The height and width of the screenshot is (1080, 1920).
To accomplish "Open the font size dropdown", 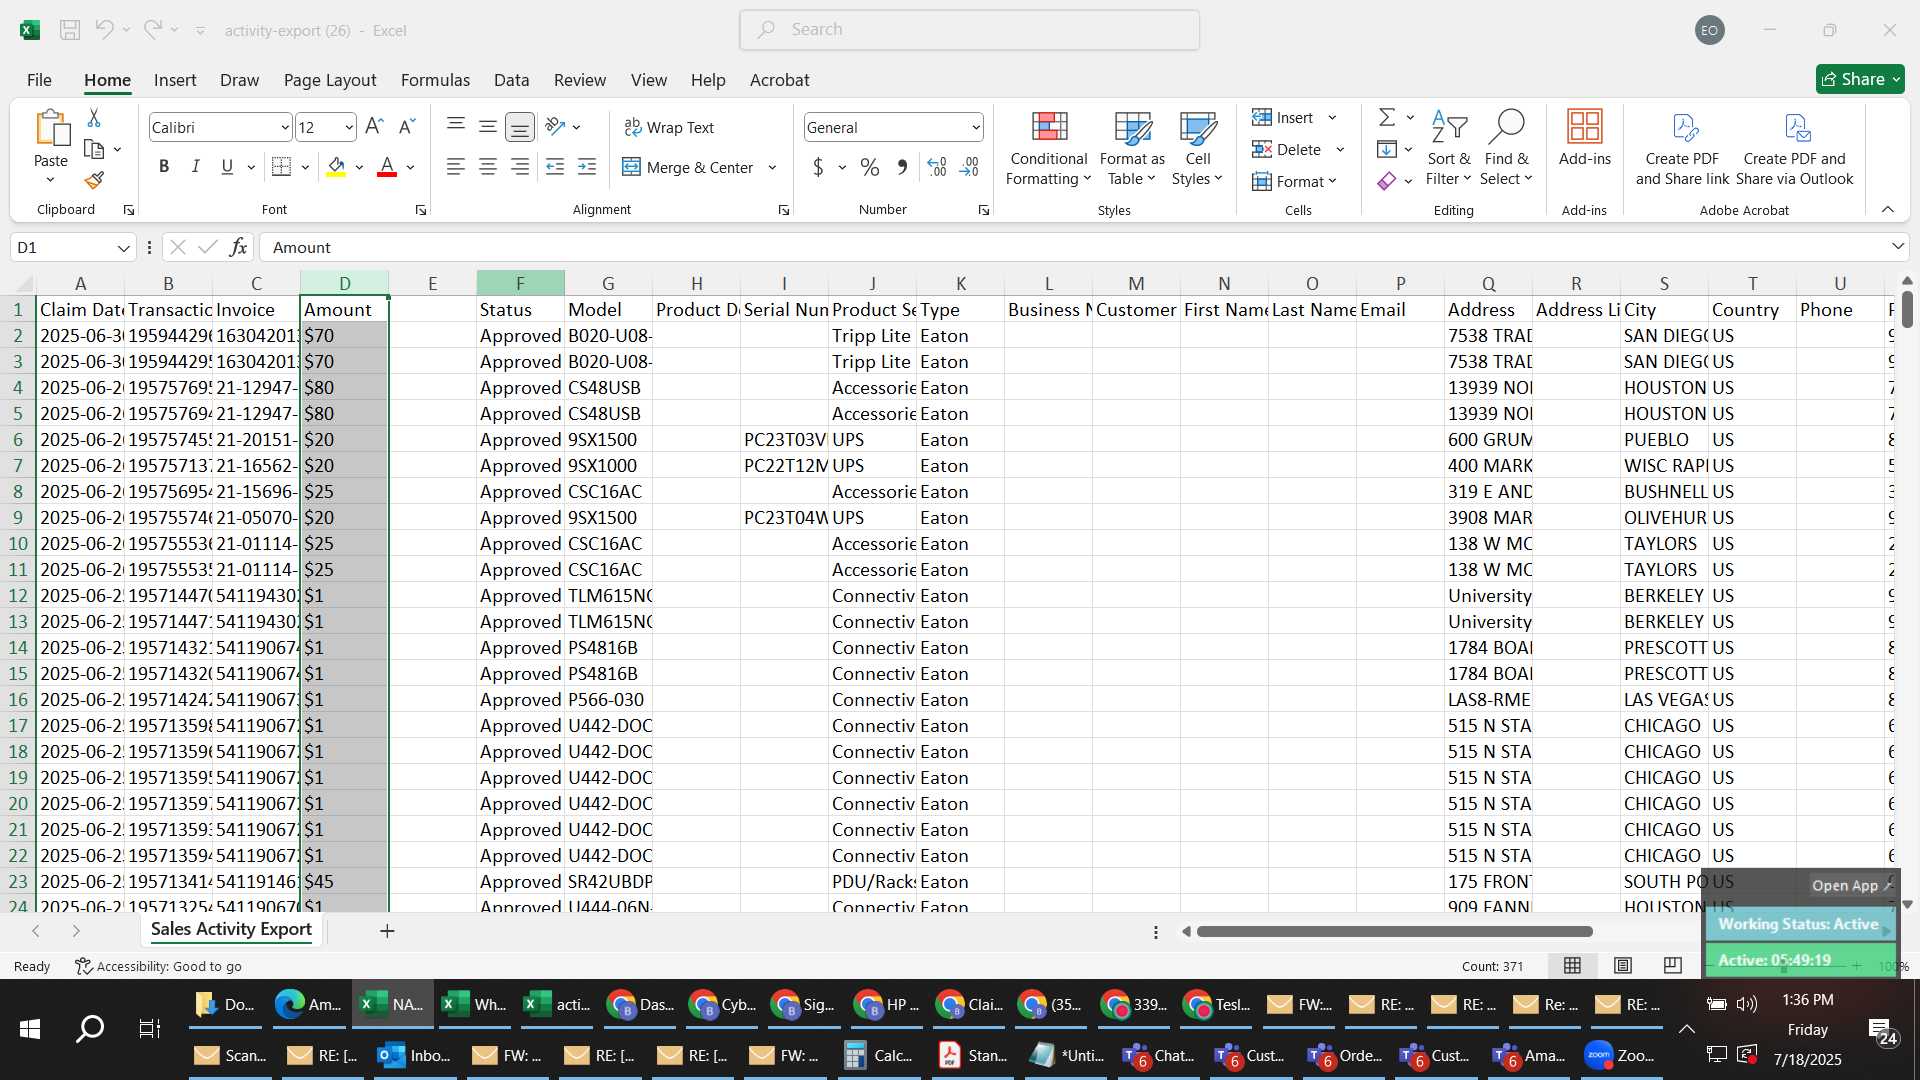I will click(x=348, y=127).
